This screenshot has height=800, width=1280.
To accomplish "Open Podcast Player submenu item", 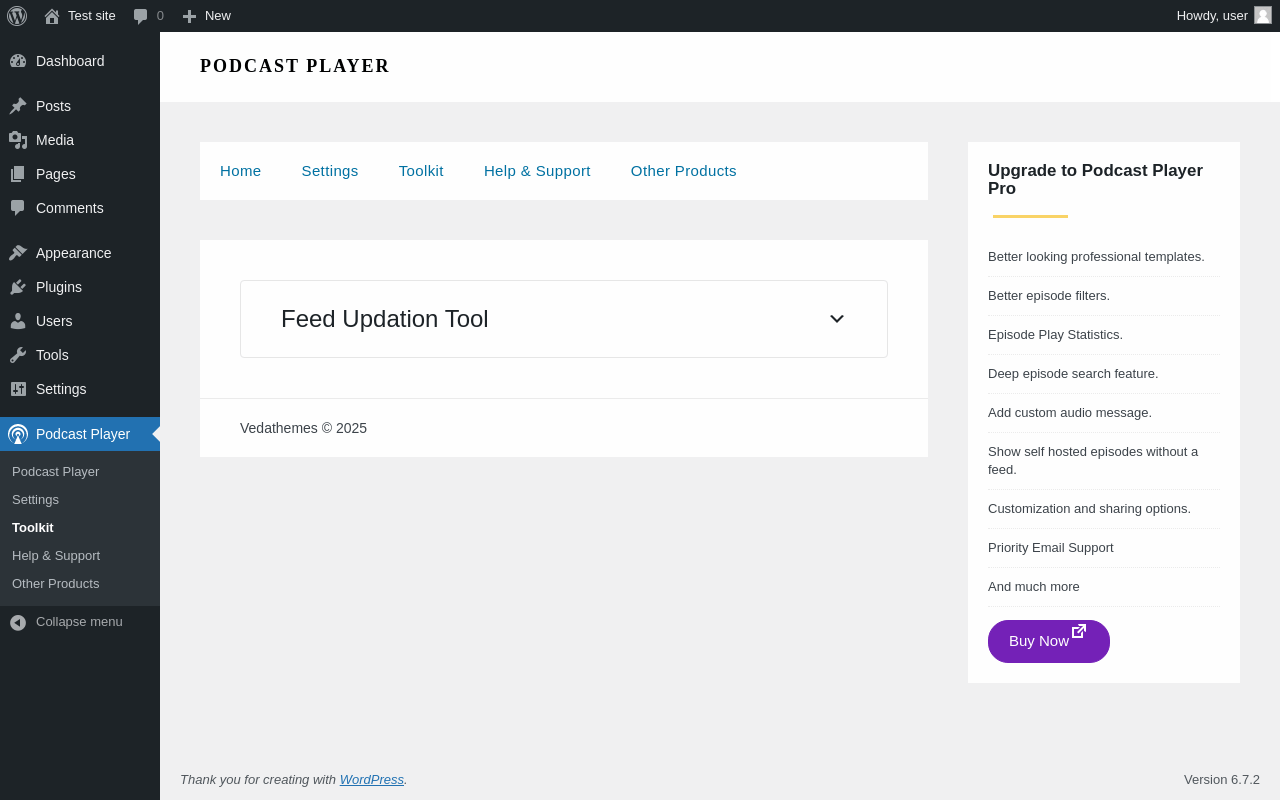I will [x=56, y=472].
